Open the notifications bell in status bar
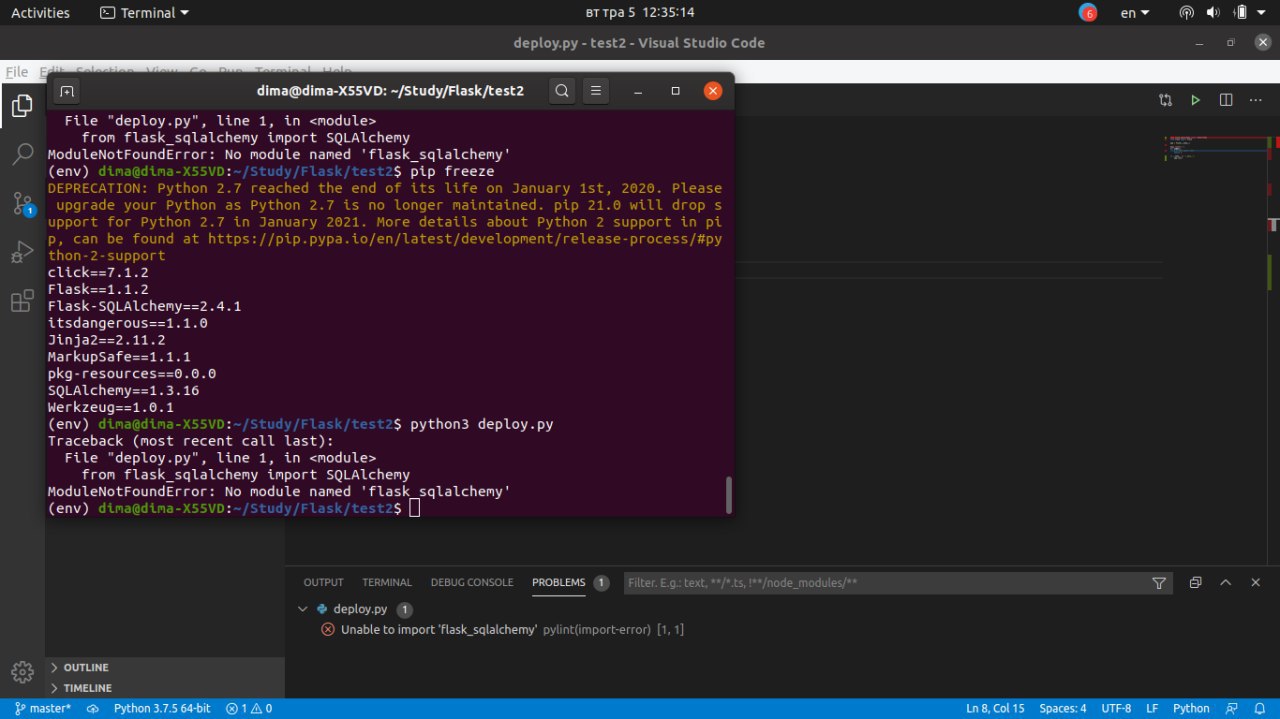1280x719 pixels. click(1259, 708)
